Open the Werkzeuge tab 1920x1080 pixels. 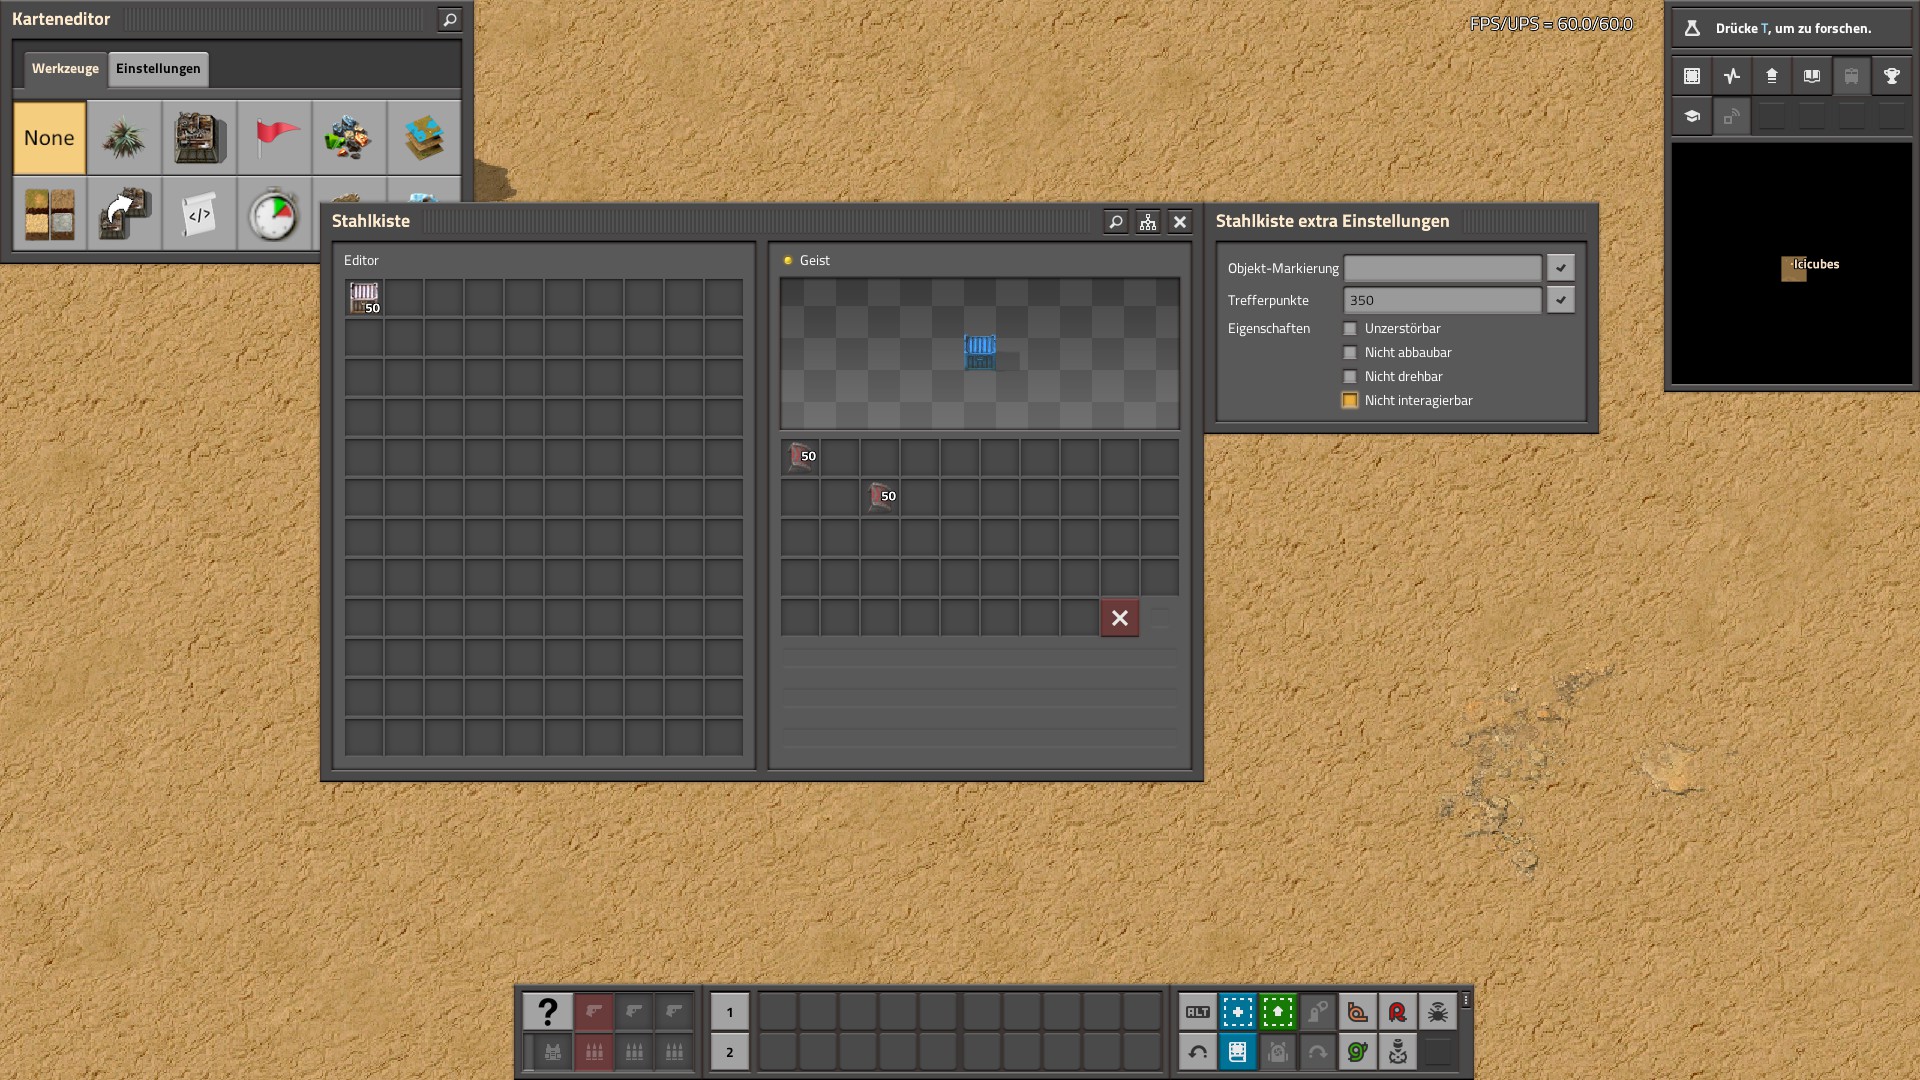[x=65, y=69]
